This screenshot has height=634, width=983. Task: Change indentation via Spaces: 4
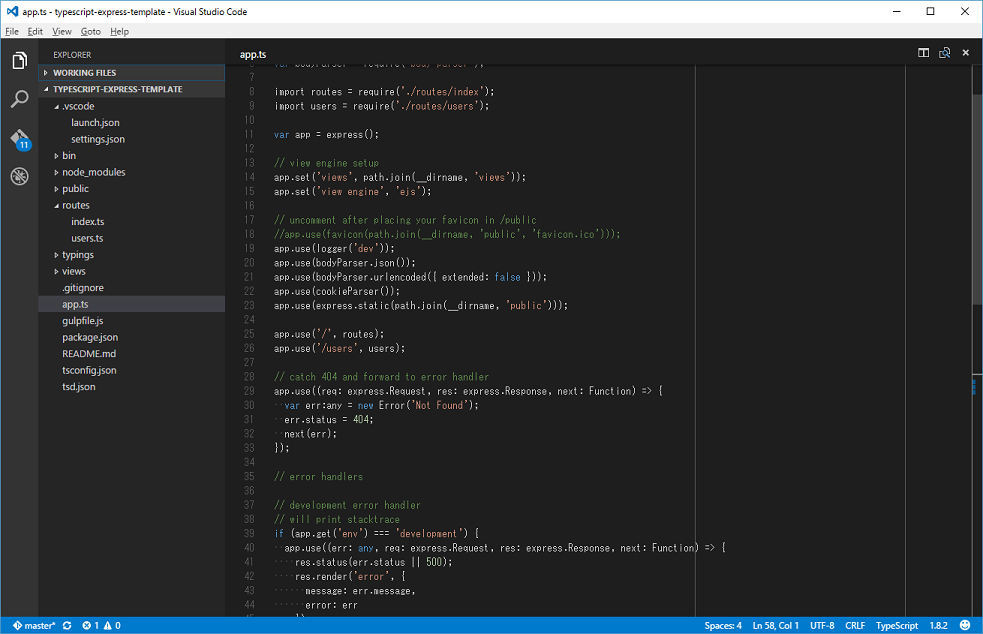723,625
